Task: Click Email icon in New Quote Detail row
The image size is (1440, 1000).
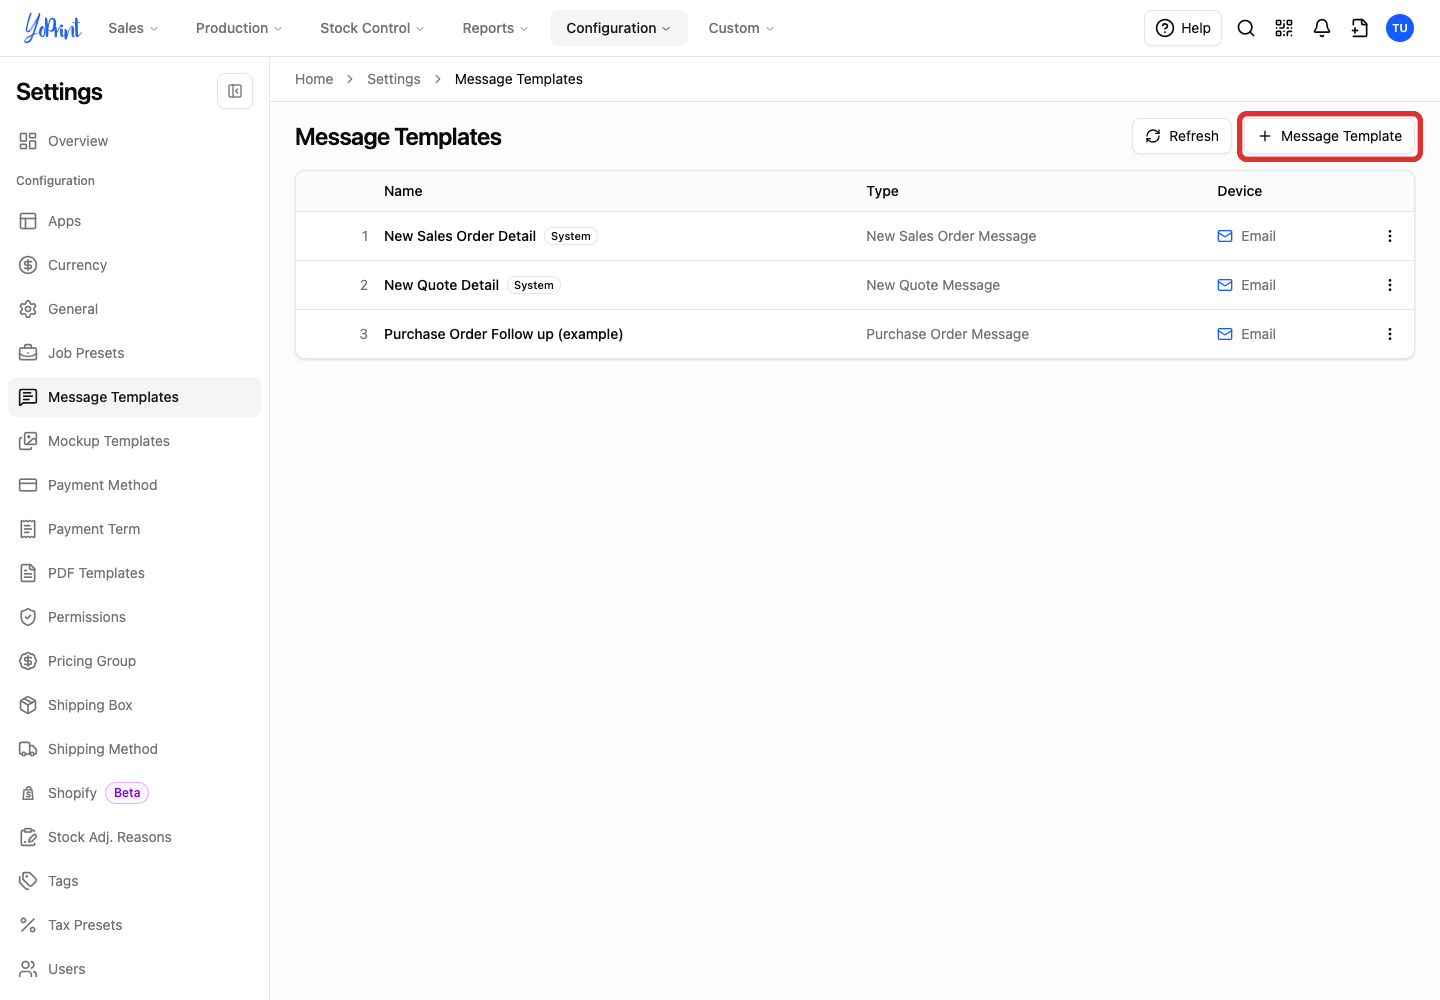Action: 1225,285
